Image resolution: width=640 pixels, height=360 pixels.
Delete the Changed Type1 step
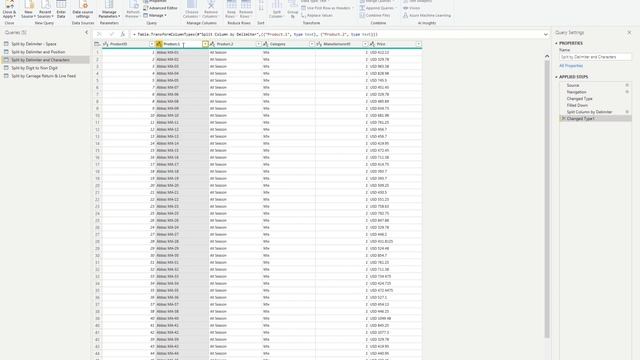pyautogui.click(x=563, y=118)
